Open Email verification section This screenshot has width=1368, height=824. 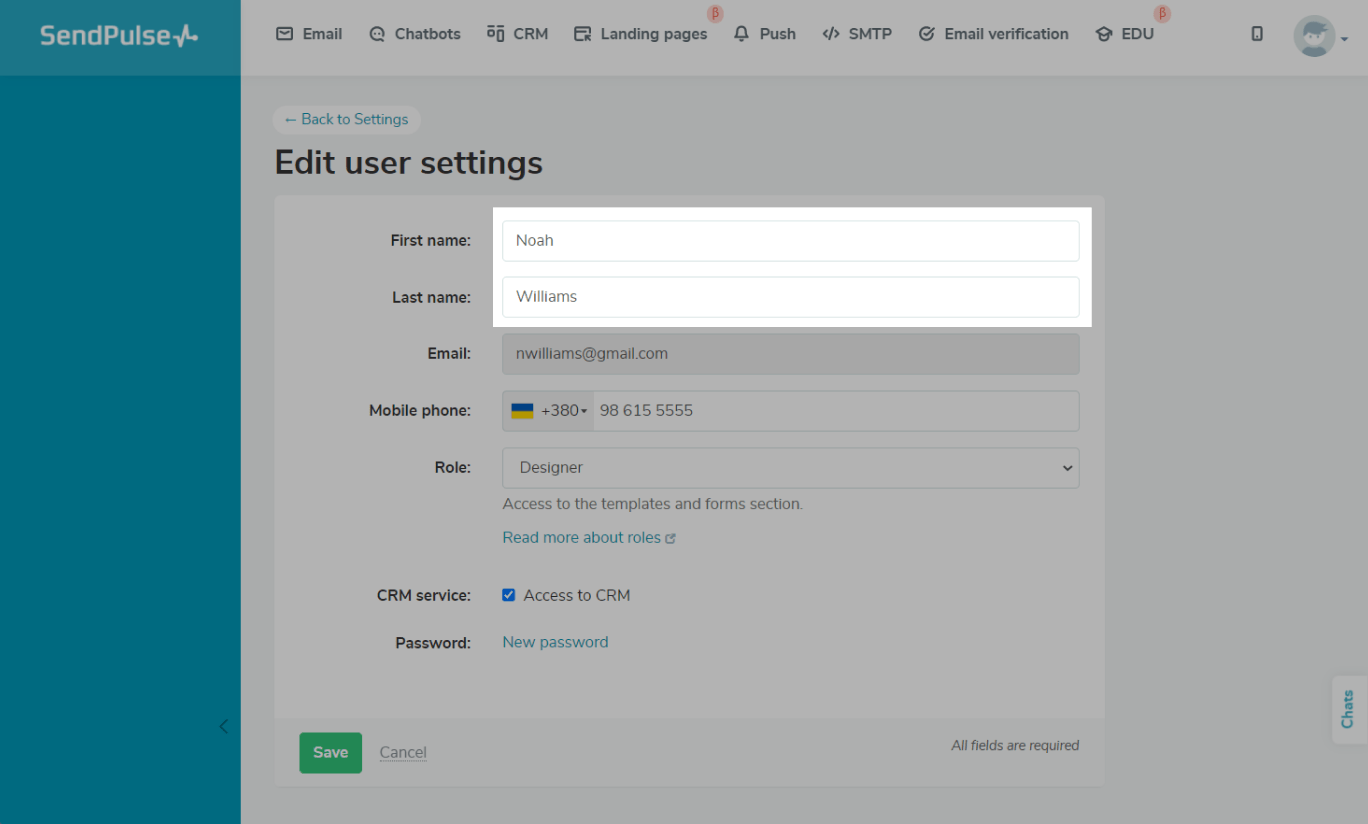coord(993,34)
